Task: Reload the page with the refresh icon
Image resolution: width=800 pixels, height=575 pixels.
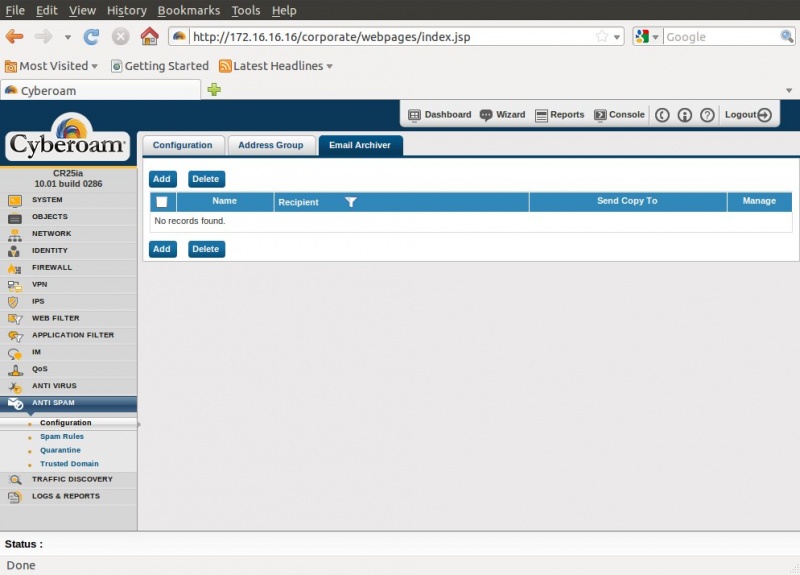Action: [91, 37]
